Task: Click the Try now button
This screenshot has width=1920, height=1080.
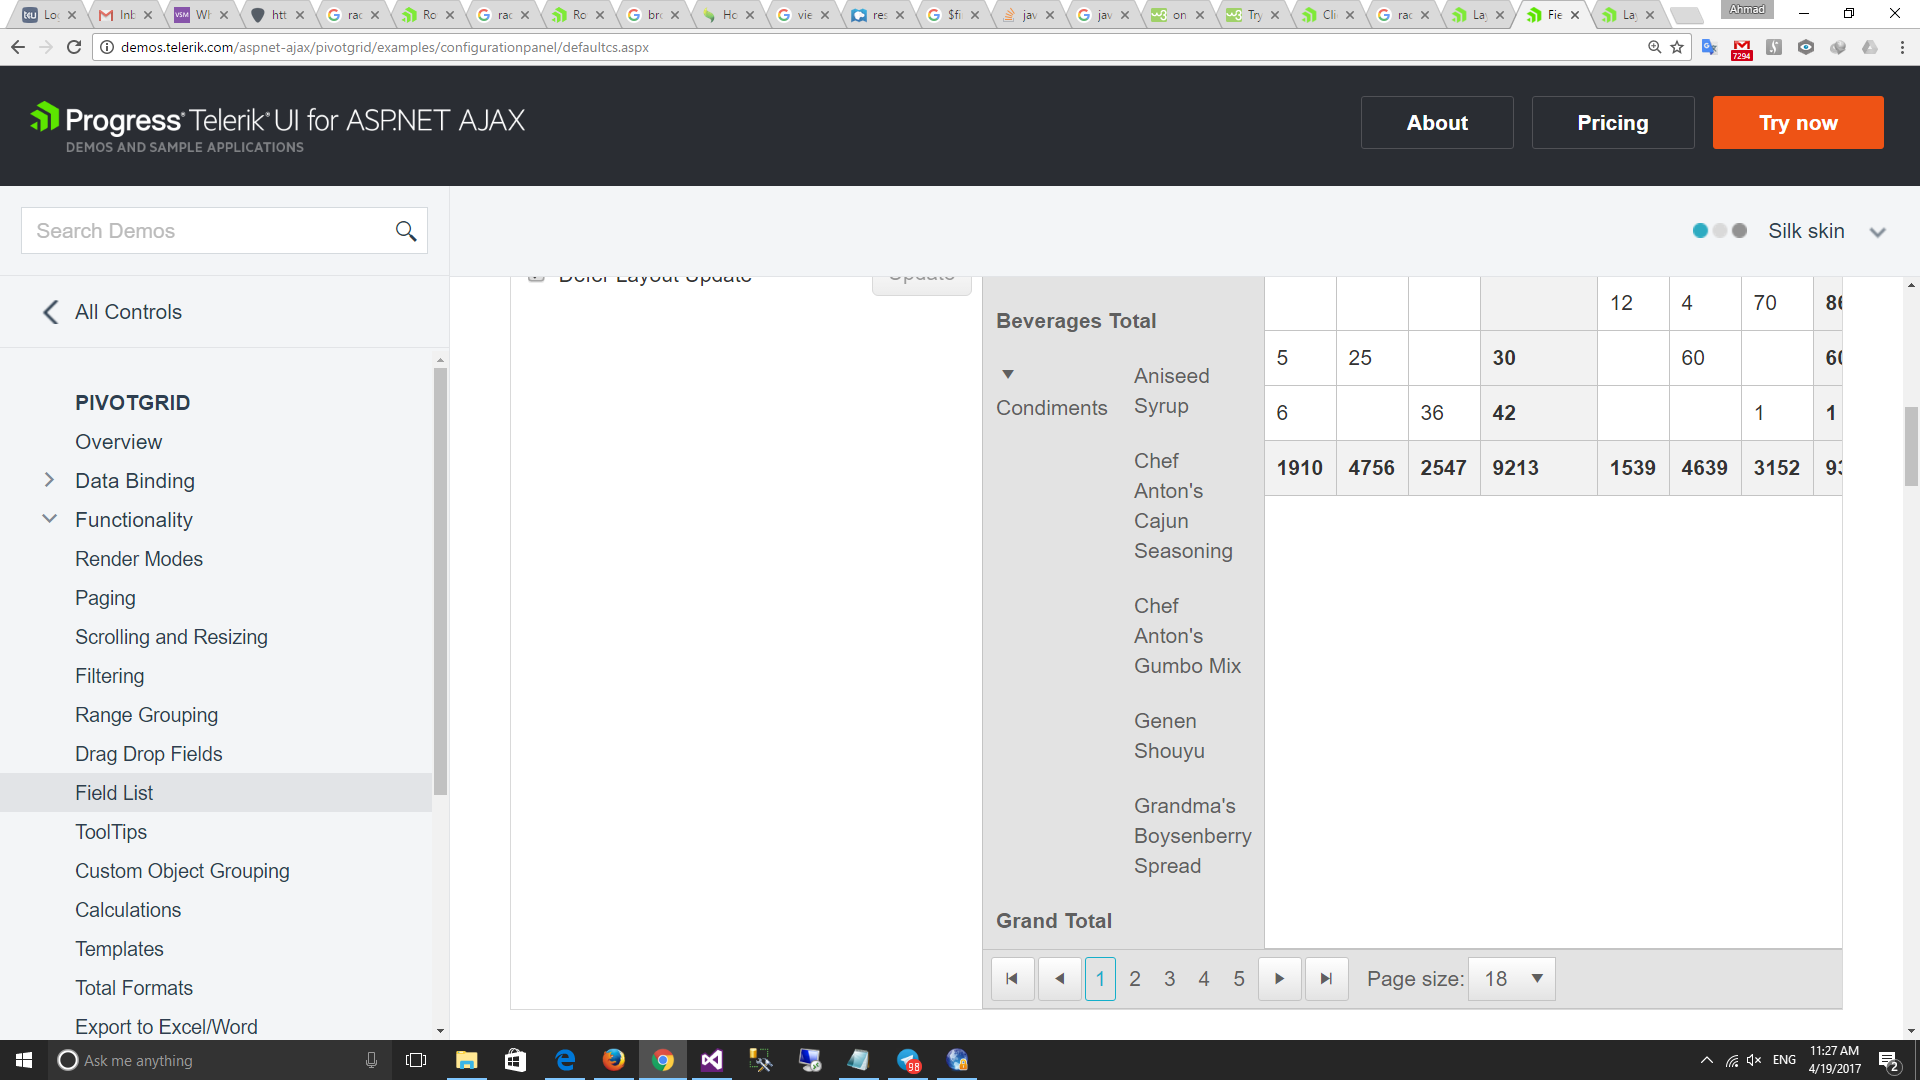Action: pos(1797,123)
